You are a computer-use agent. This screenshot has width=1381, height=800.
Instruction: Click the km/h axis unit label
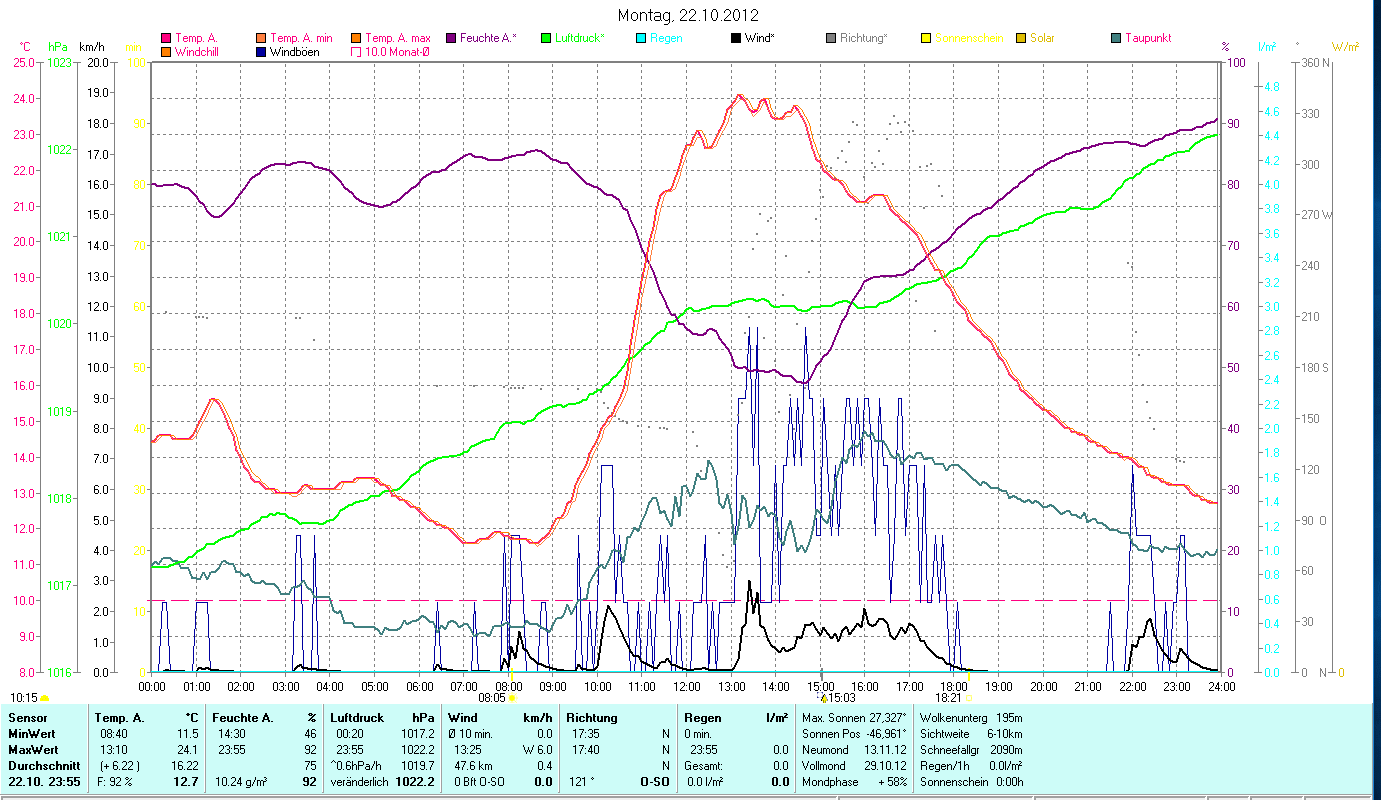pos(91,47)
